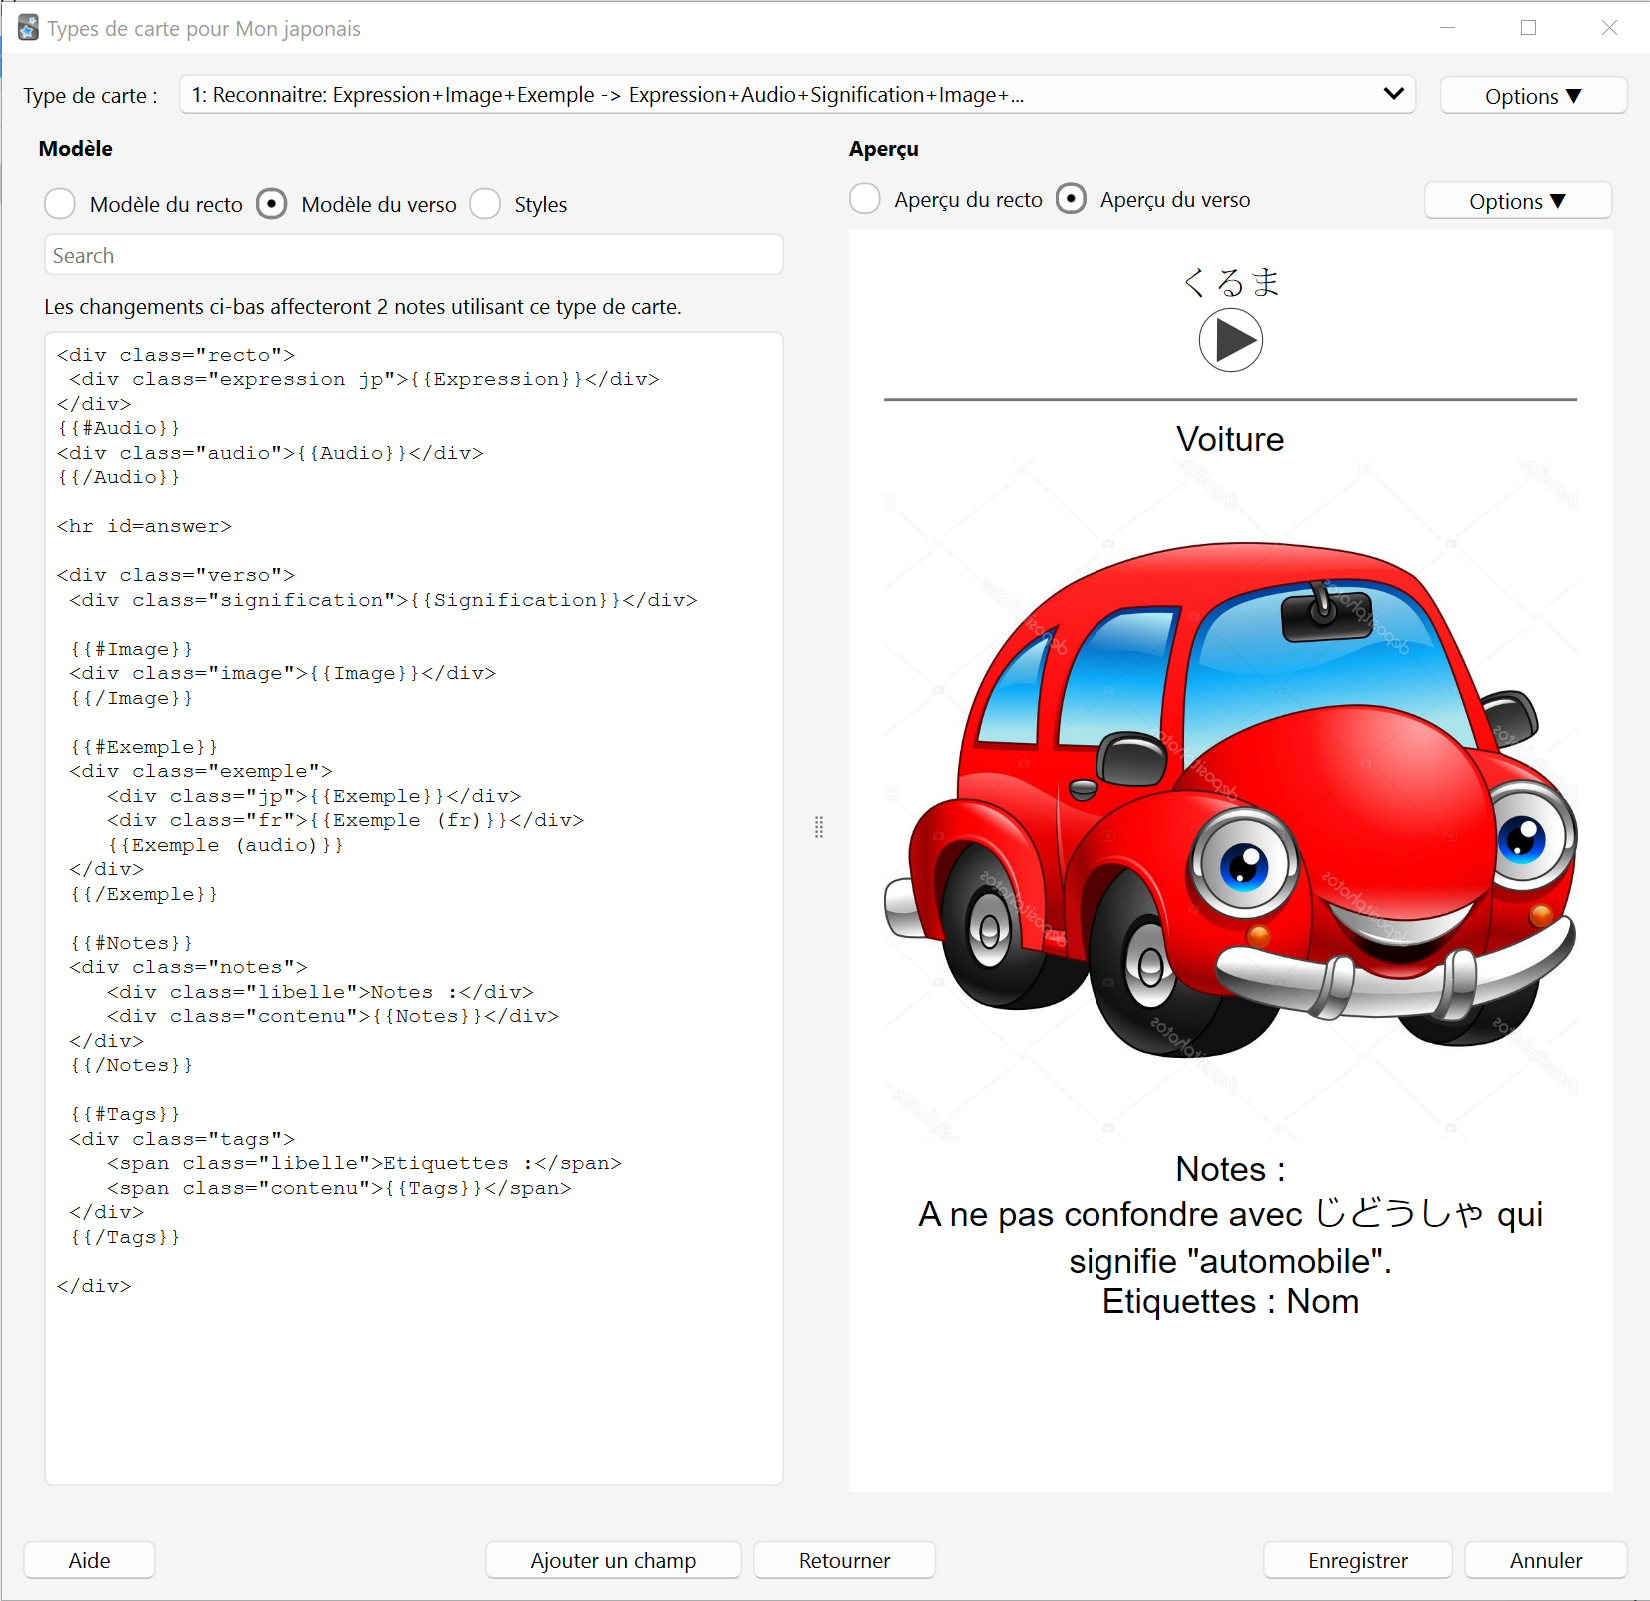The height and width of the screenshot is (1601, 1650).
Task: Open the preview Options menu
Action: coord(1517,201)
